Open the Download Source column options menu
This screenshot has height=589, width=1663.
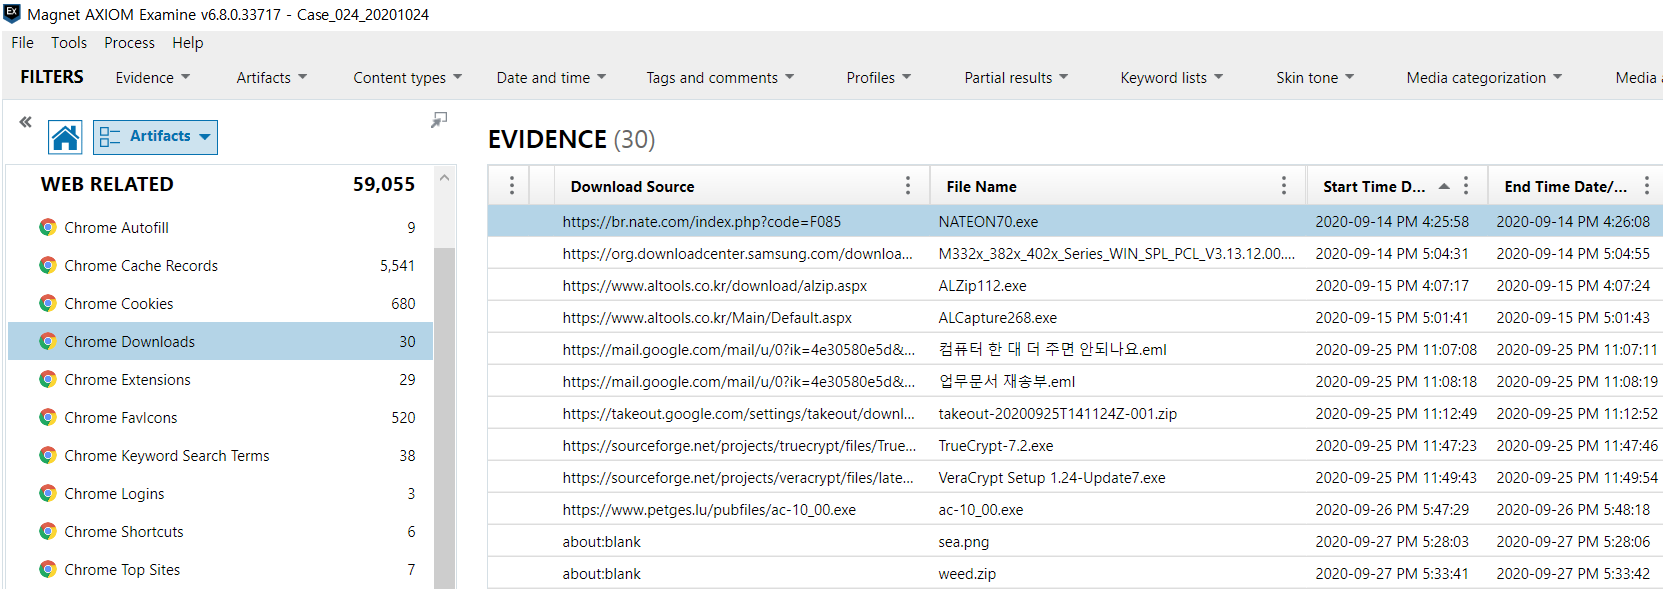[x=908, y=185]
